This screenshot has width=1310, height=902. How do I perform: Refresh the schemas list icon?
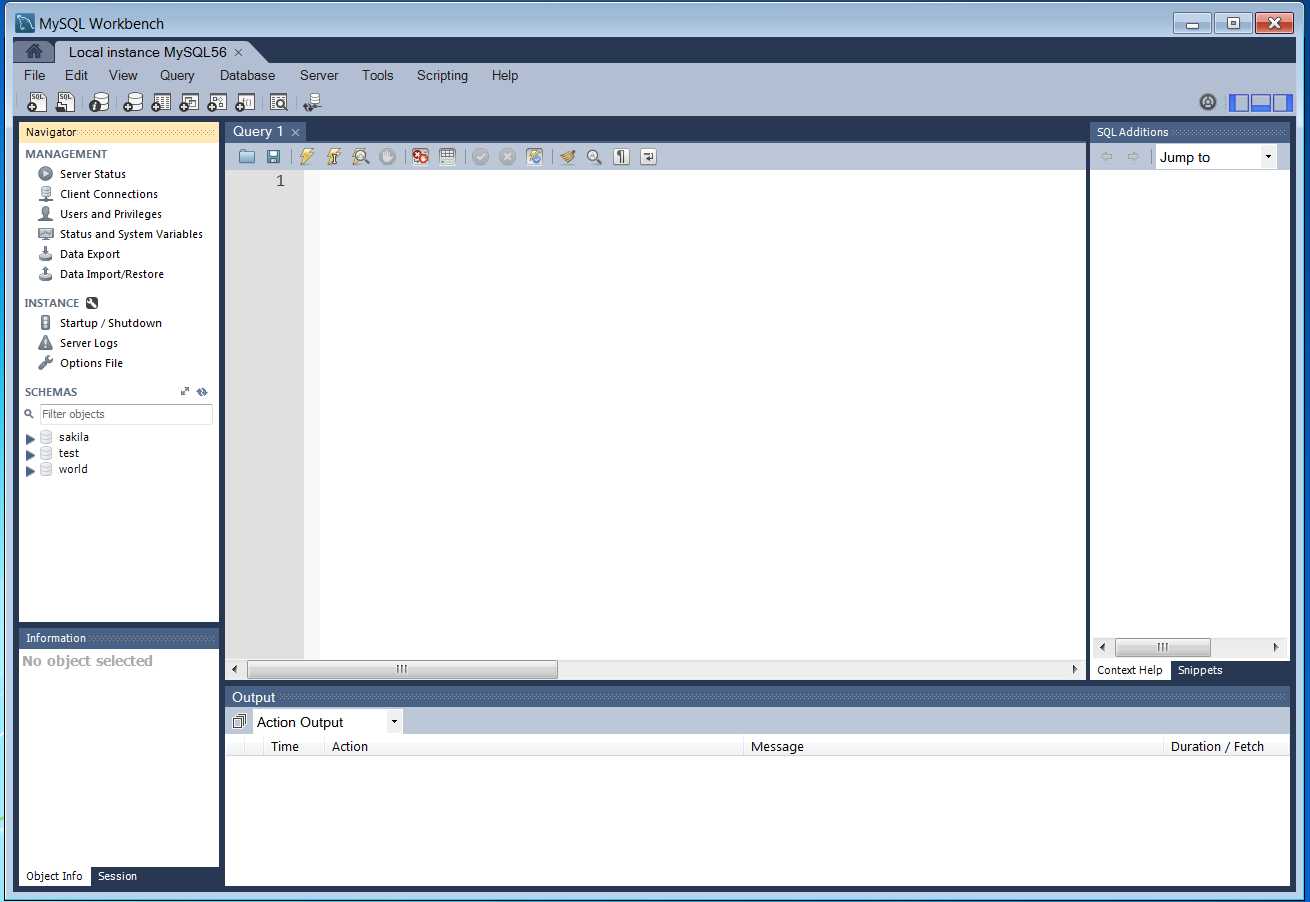(x=202, y=392)
